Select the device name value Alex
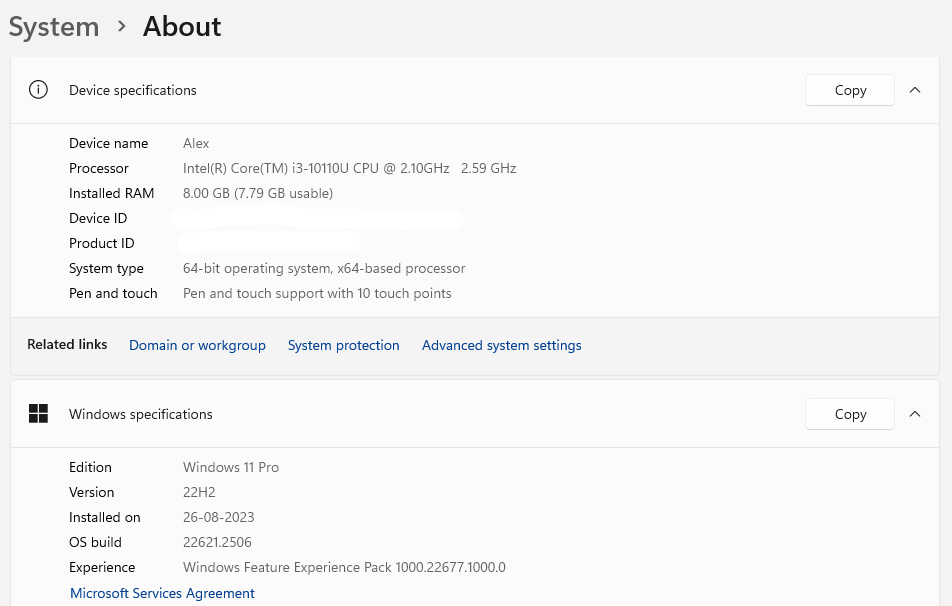 point(196,143)
